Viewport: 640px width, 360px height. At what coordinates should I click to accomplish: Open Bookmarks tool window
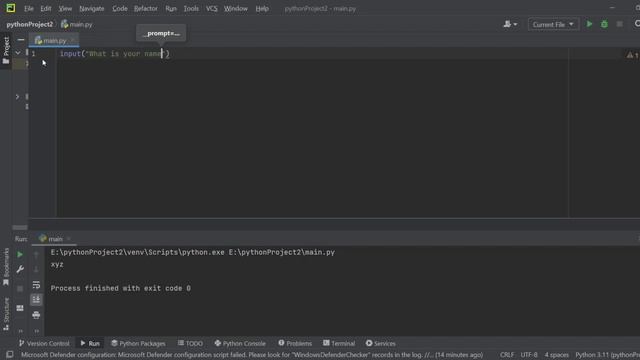click(6, 267)
